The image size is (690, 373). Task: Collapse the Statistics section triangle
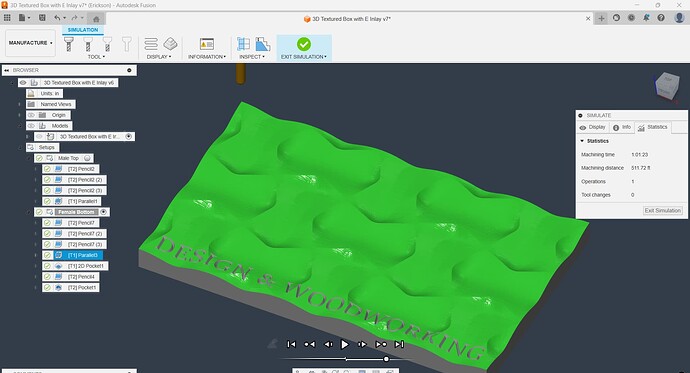[582, 141]
